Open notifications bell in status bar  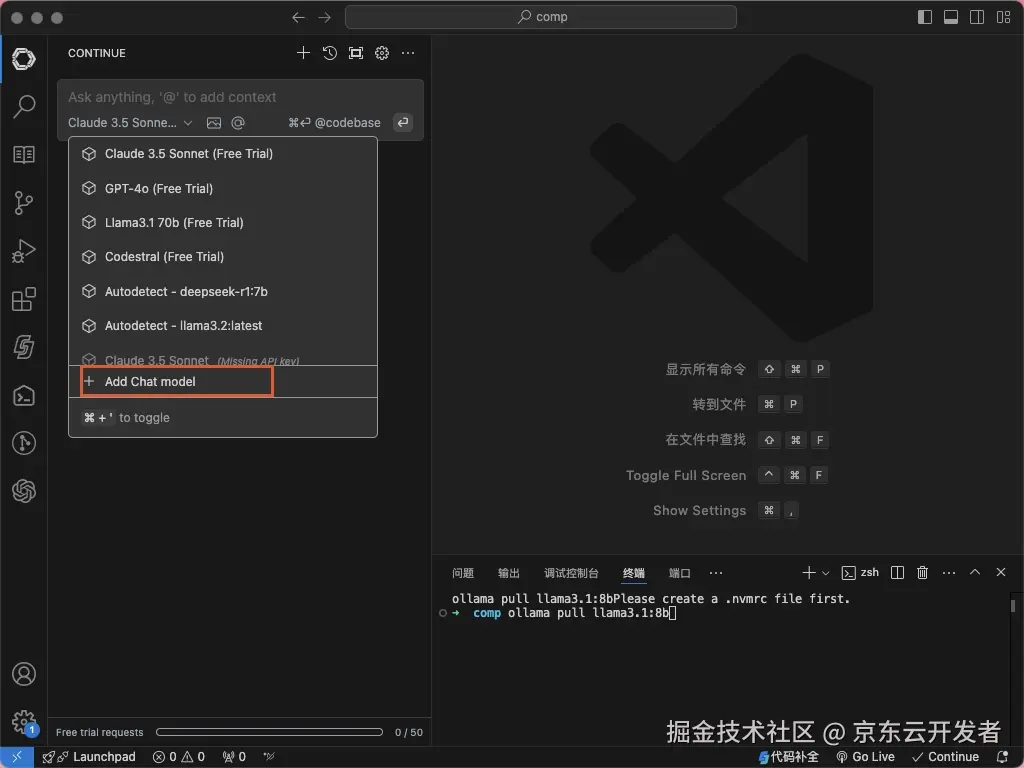pyautogui.click(x=1003, y=757)
